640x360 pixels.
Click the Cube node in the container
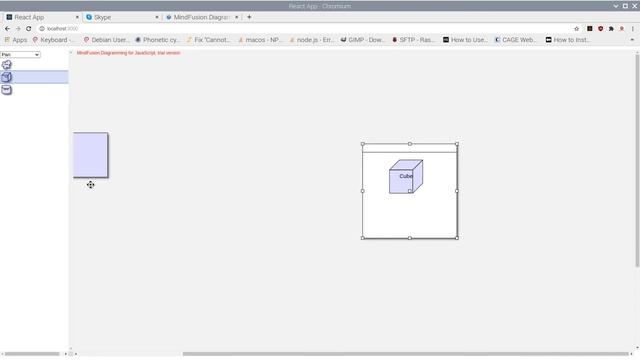pos(406,176)
